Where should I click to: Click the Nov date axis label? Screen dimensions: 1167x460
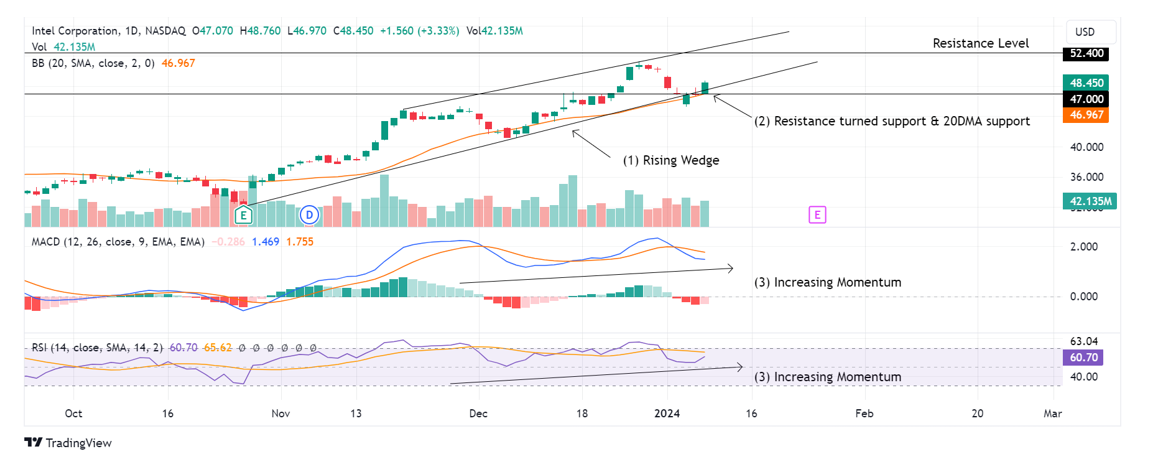pyautogui.click(x=281, y=413)
